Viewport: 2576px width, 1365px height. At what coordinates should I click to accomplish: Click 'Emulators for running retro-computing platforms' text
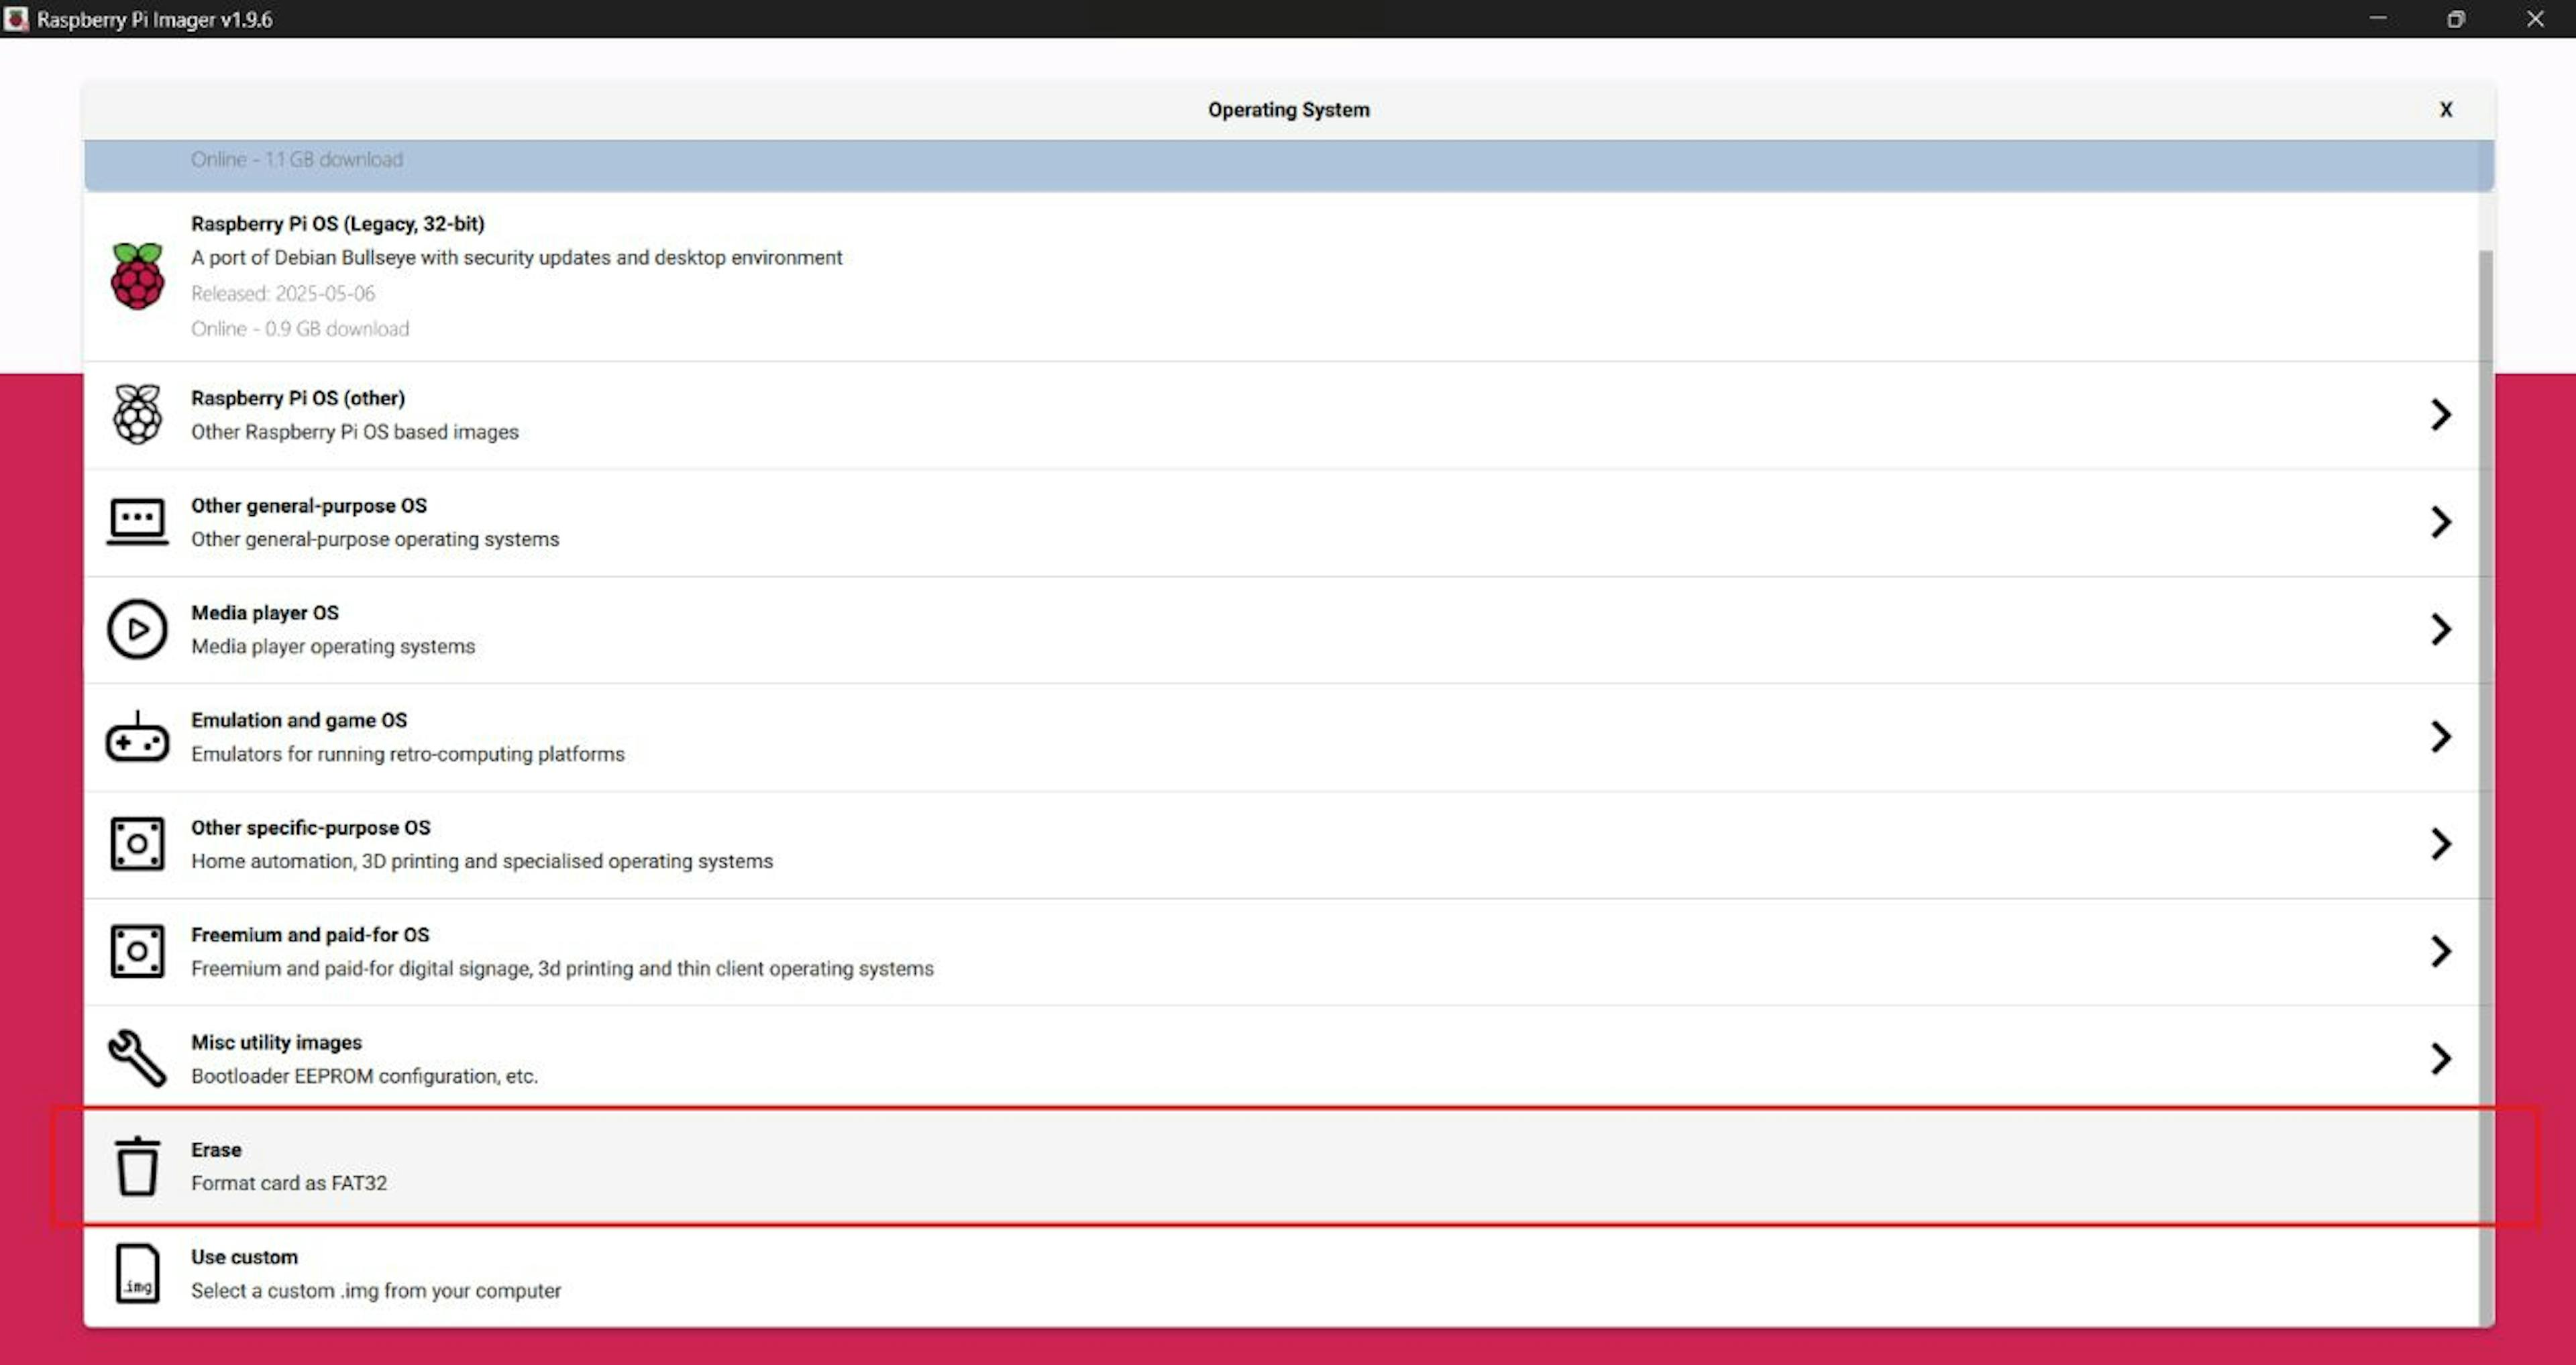click(x=408, y=754)
